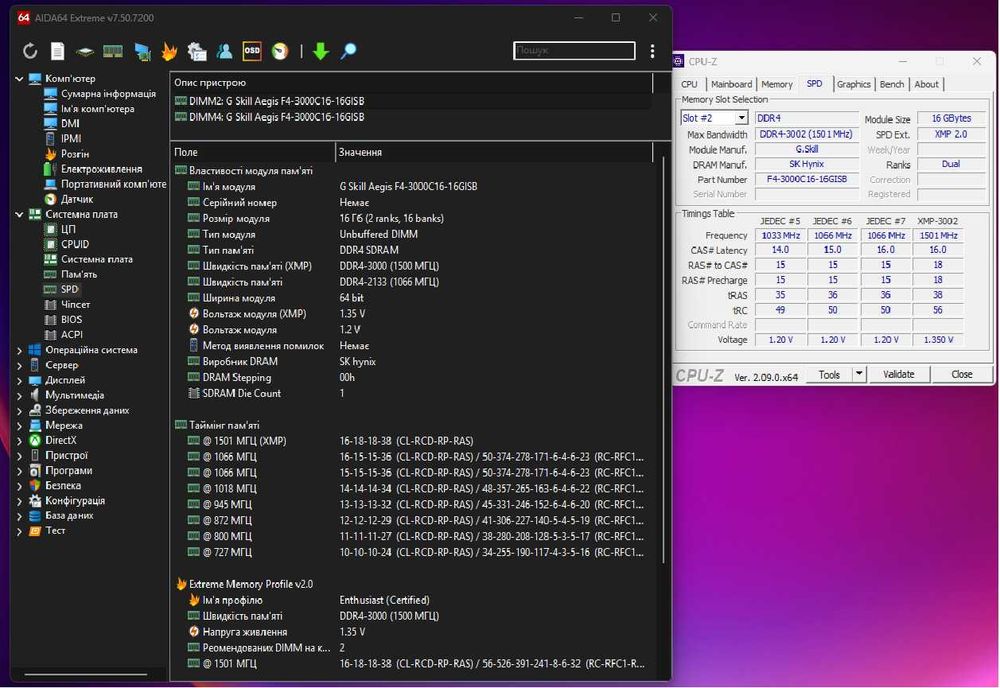Click the Опис пристрою header
Viewport: 1000px width, 688px height.
pyautogui.click(x=411, y=83)
